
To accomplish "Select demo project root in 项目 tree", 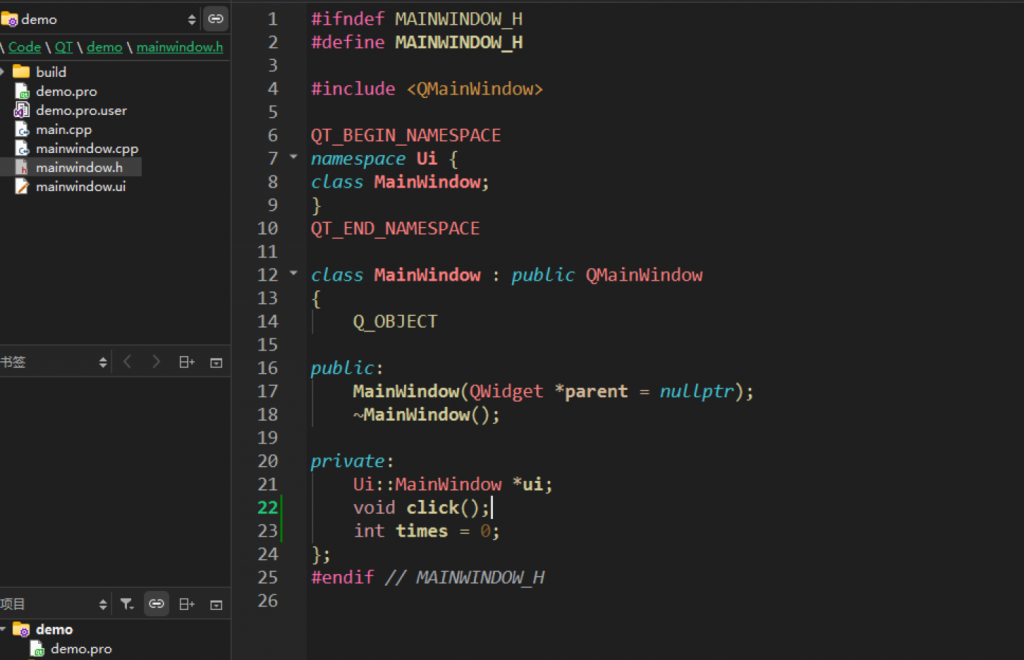I will 54,629.
